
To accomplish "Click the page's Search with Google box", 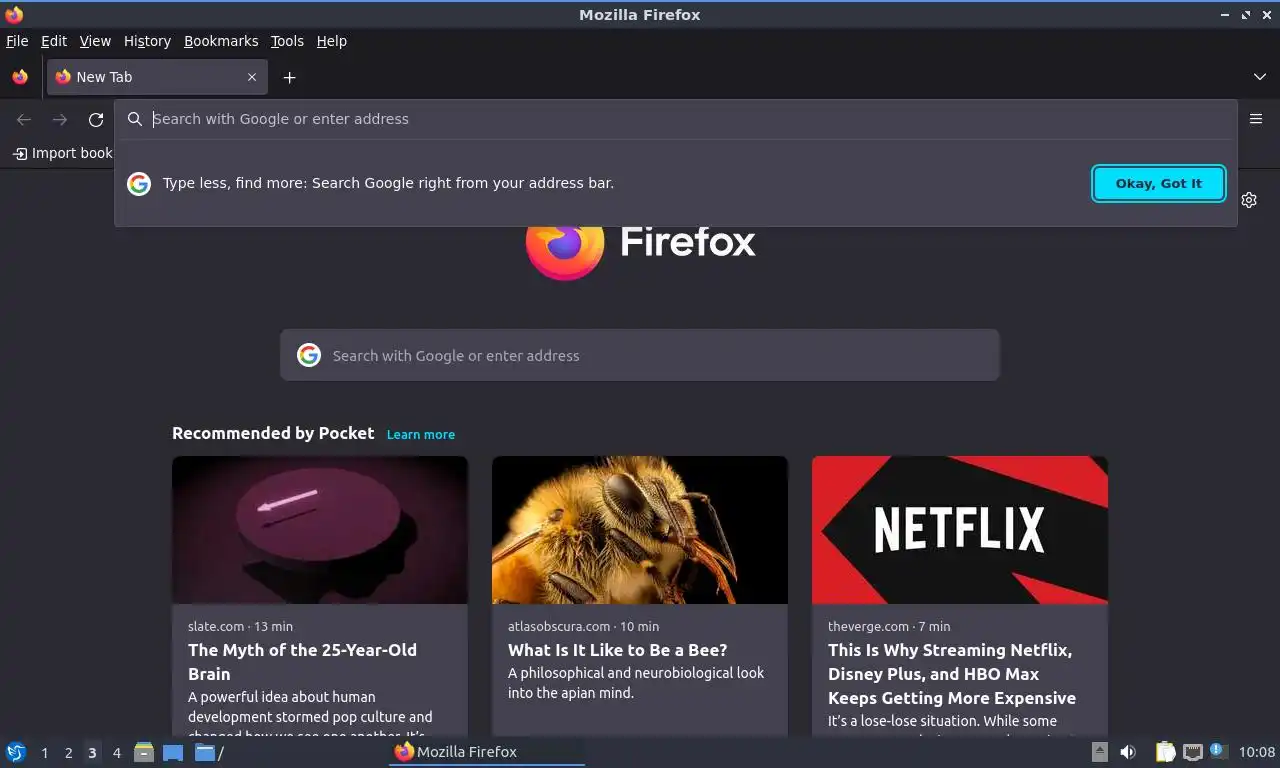I will (640, 355).
